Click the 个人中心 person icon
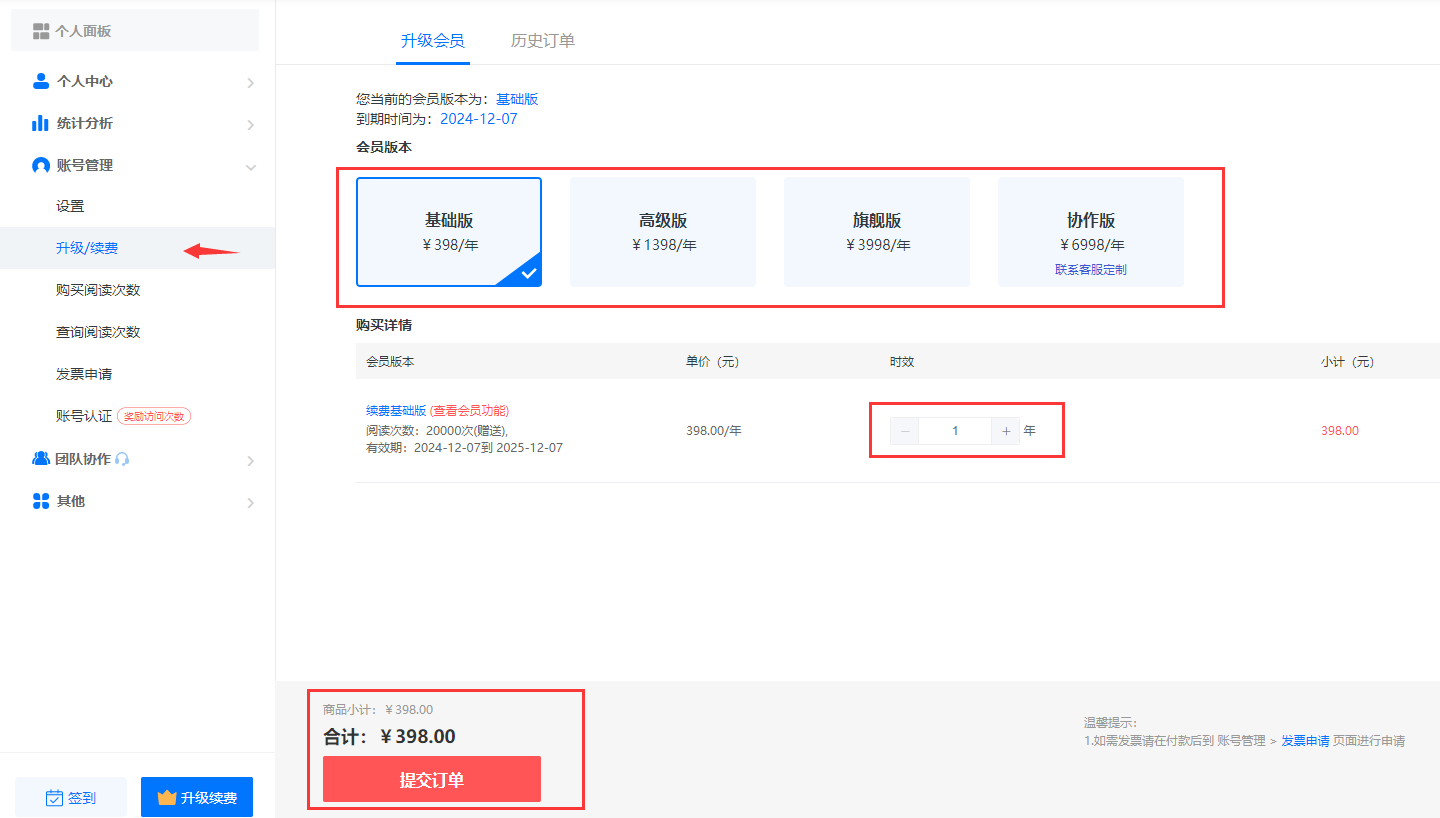This screenshot has height=818, width=1440. pos(41,81)
